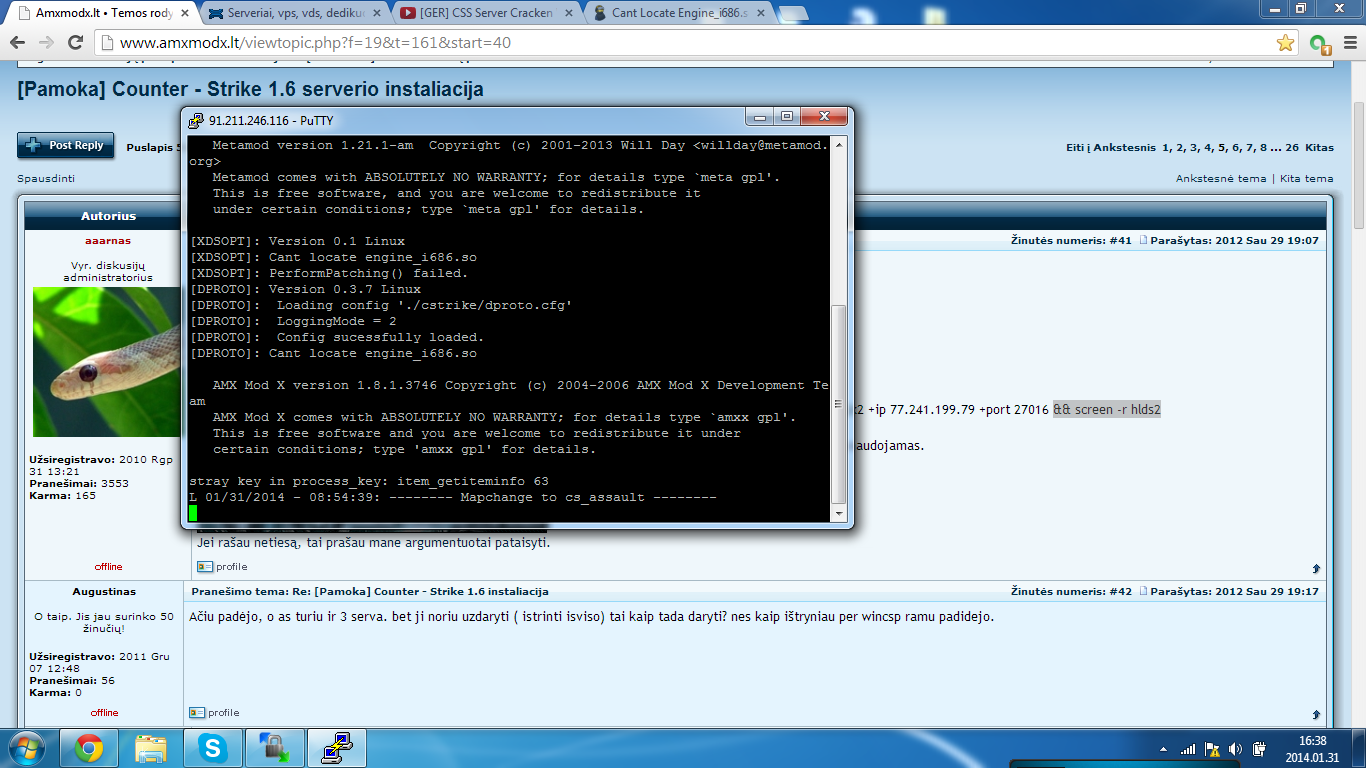Click the power plug icon in system tray

pyautogui.click(x=1260, y=749)
